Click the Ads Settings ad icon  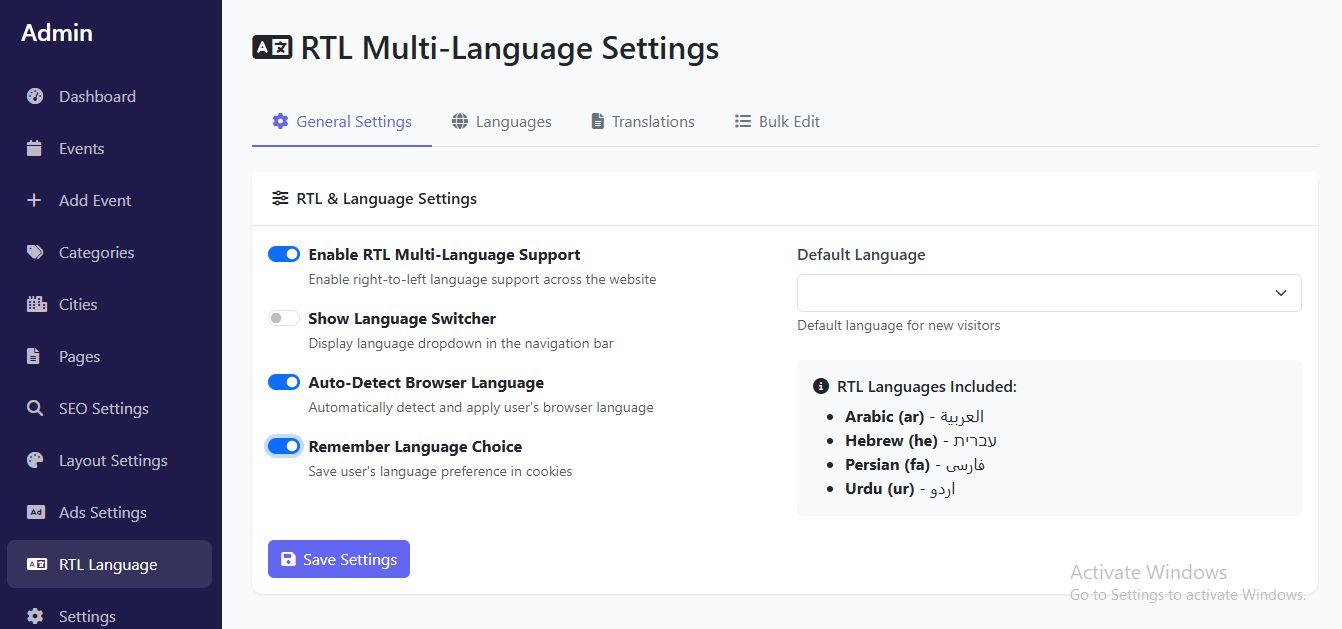tap(36, 513)
